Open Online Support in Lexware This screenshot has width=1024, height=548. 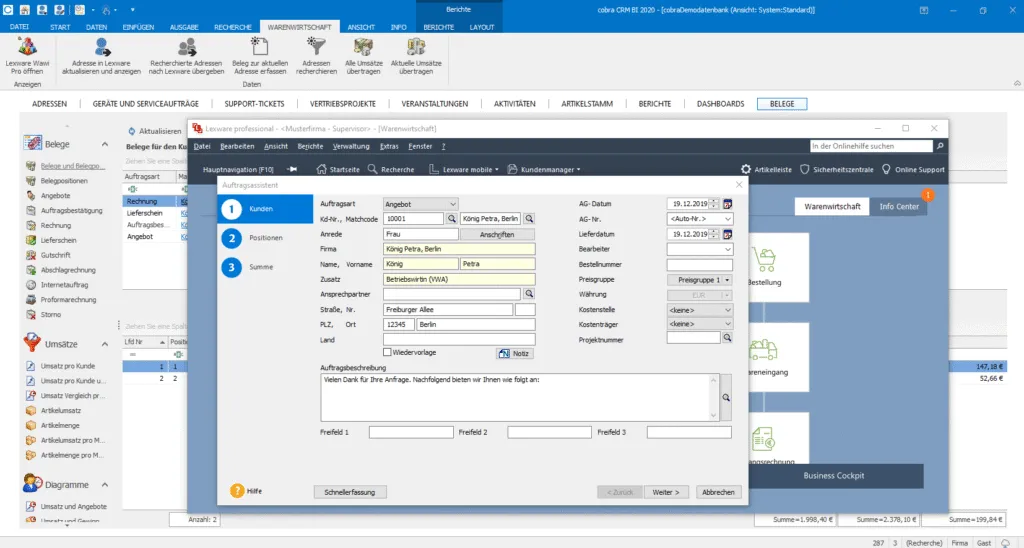tap(913, 169)
